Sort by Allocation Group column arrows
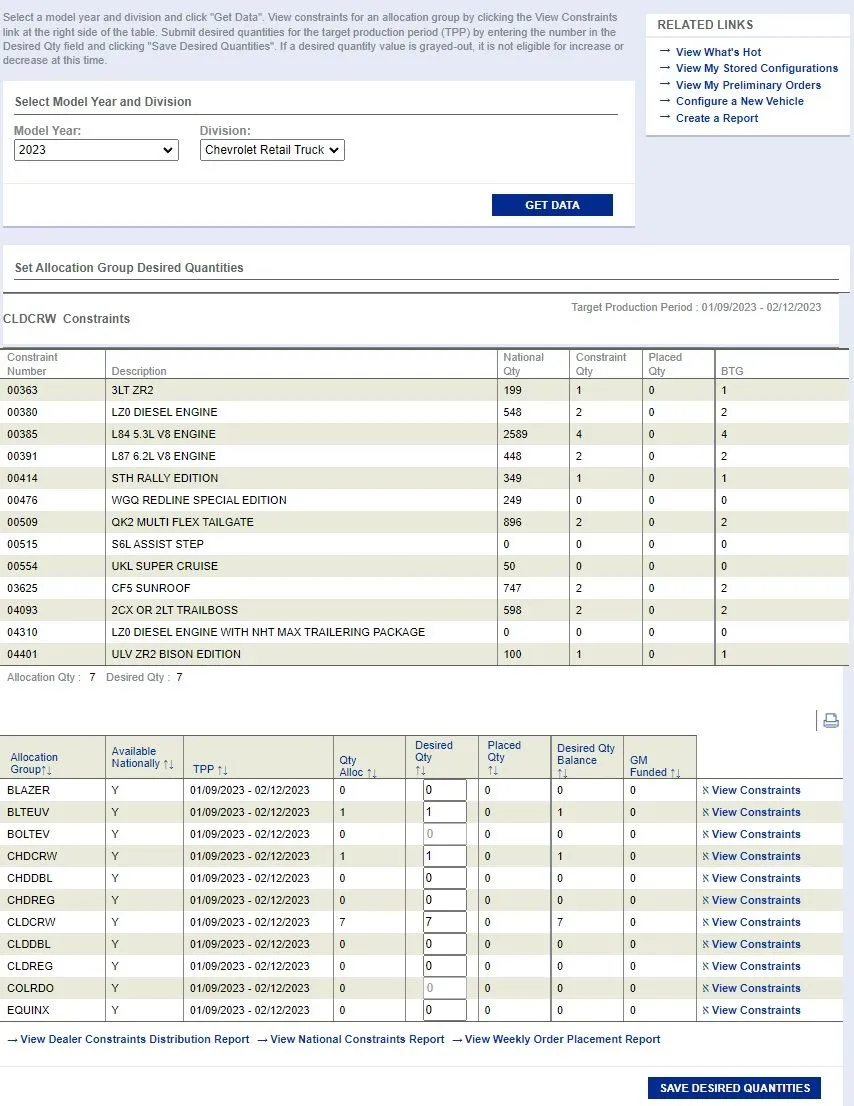Image resolution: width=854 pixels, height=1106 pixels. [47, 770]
